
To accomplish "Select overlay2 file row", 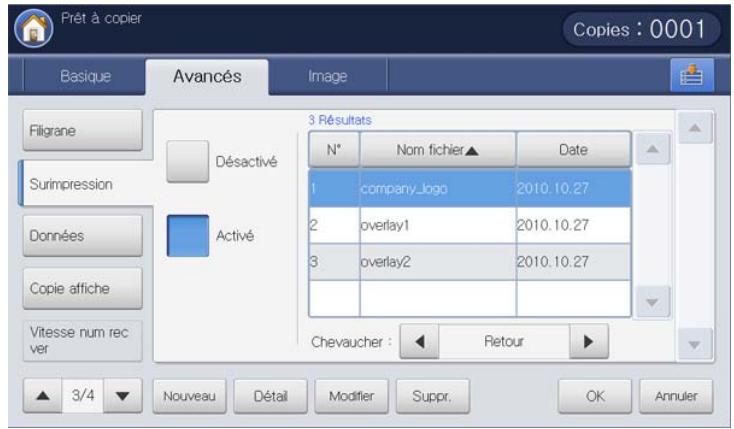I will (470, 262).
